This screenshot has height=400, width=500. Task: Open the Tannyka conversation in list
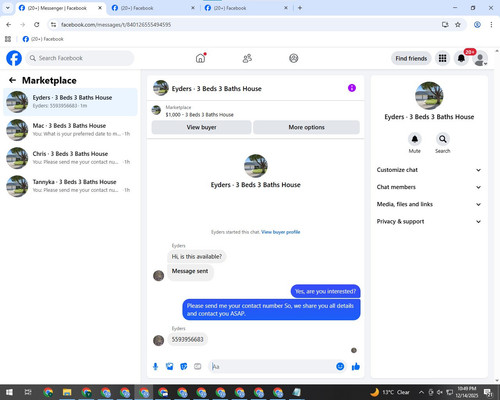70,186
